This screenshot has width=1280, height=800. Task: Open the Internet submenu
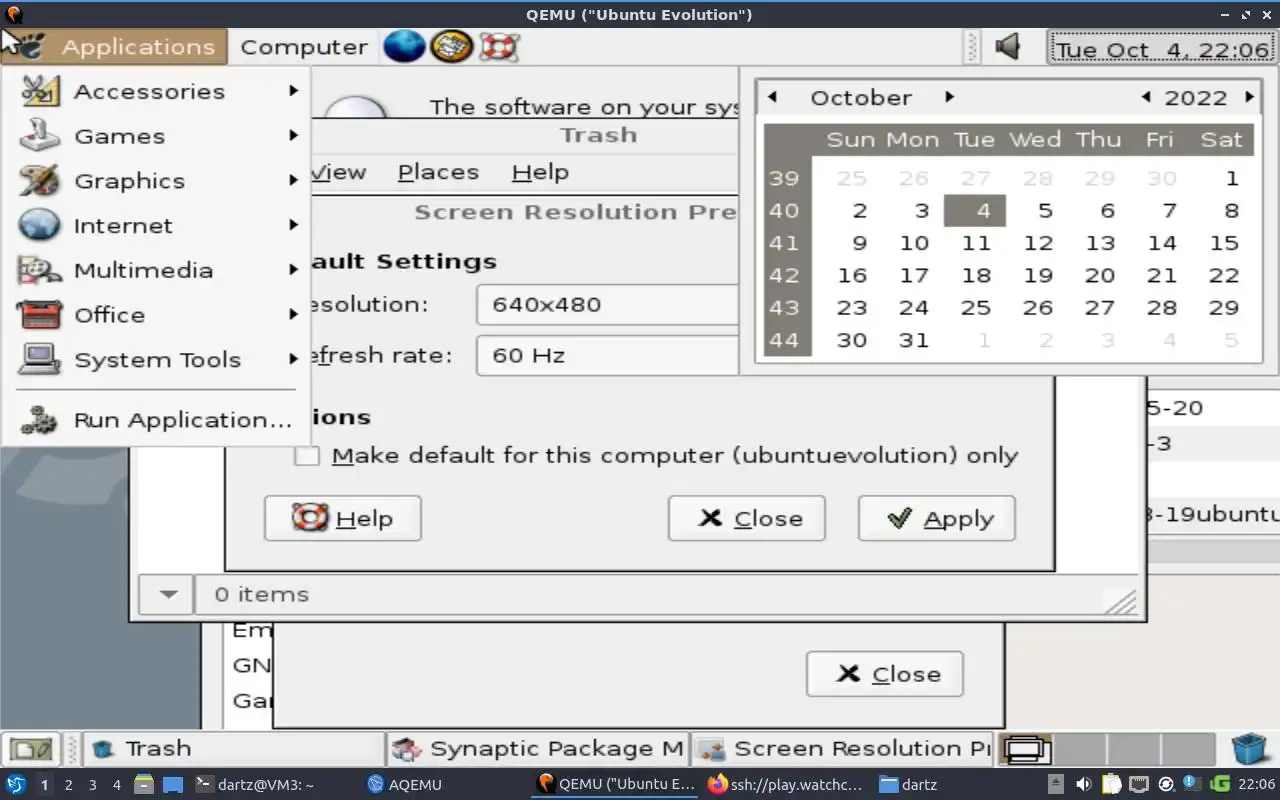coord(157,226)
